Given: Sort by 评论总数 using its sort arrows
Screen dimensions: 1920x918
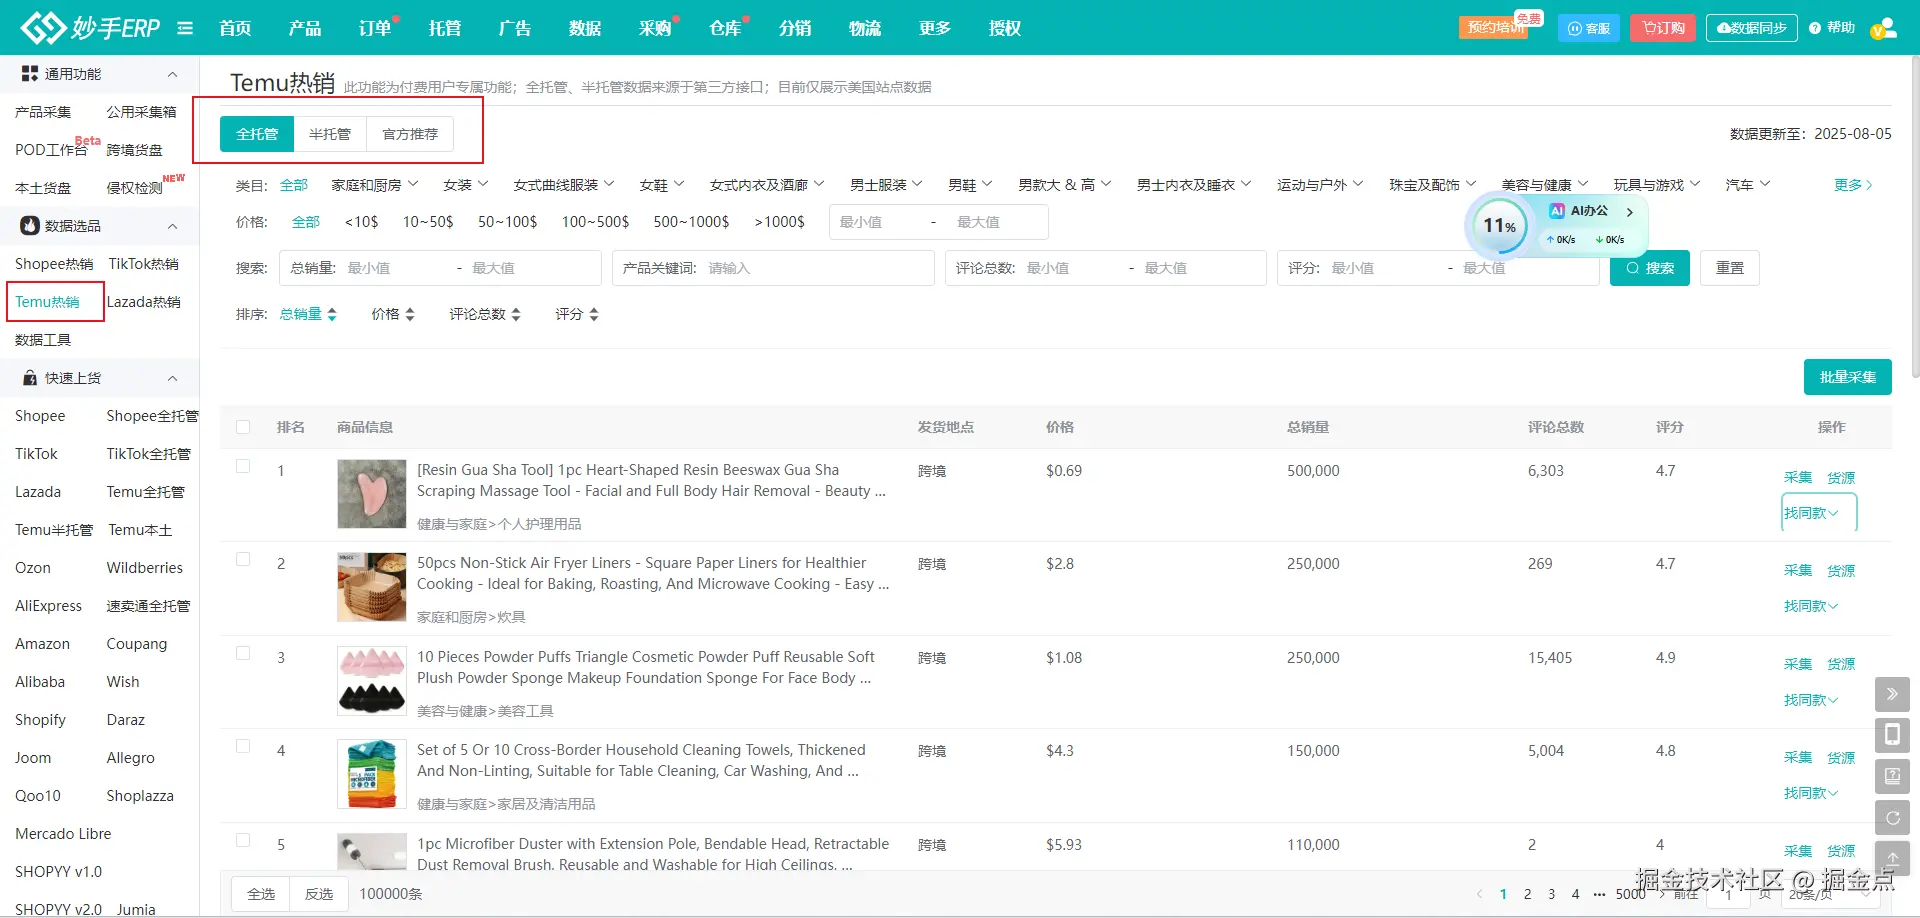Looking at the screenshot, I should 516,314.
